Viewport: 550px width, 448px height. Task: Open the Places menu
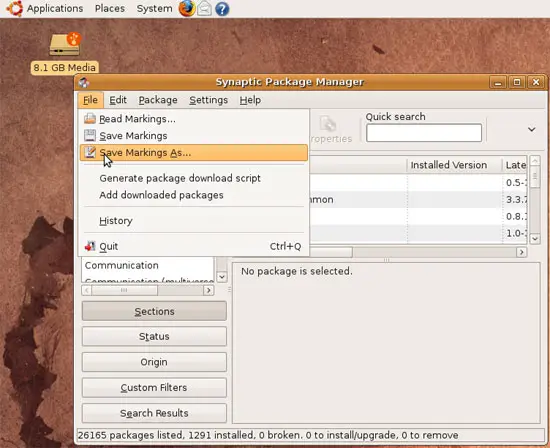pyautogui.click(x=110, y=8)
